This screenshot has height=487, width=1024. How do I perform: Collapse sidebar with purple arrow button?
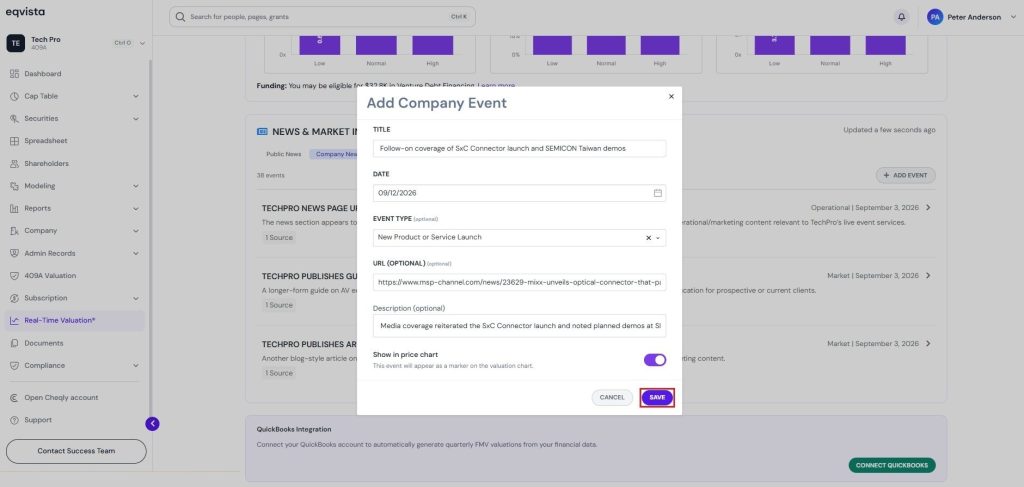tap(152, 424)
